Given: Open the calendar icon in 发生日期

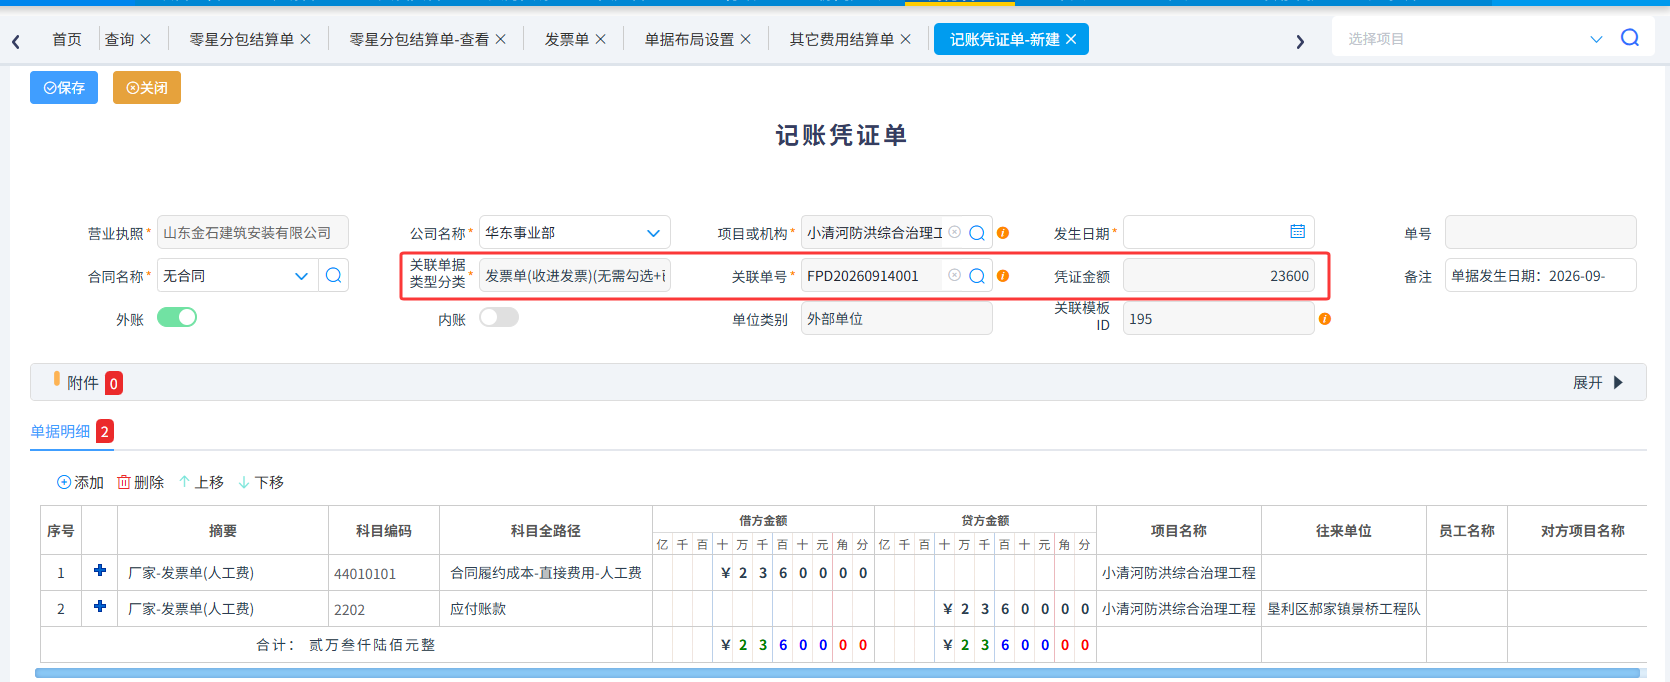Looking at the screenshot, I should click(1297, 231).
